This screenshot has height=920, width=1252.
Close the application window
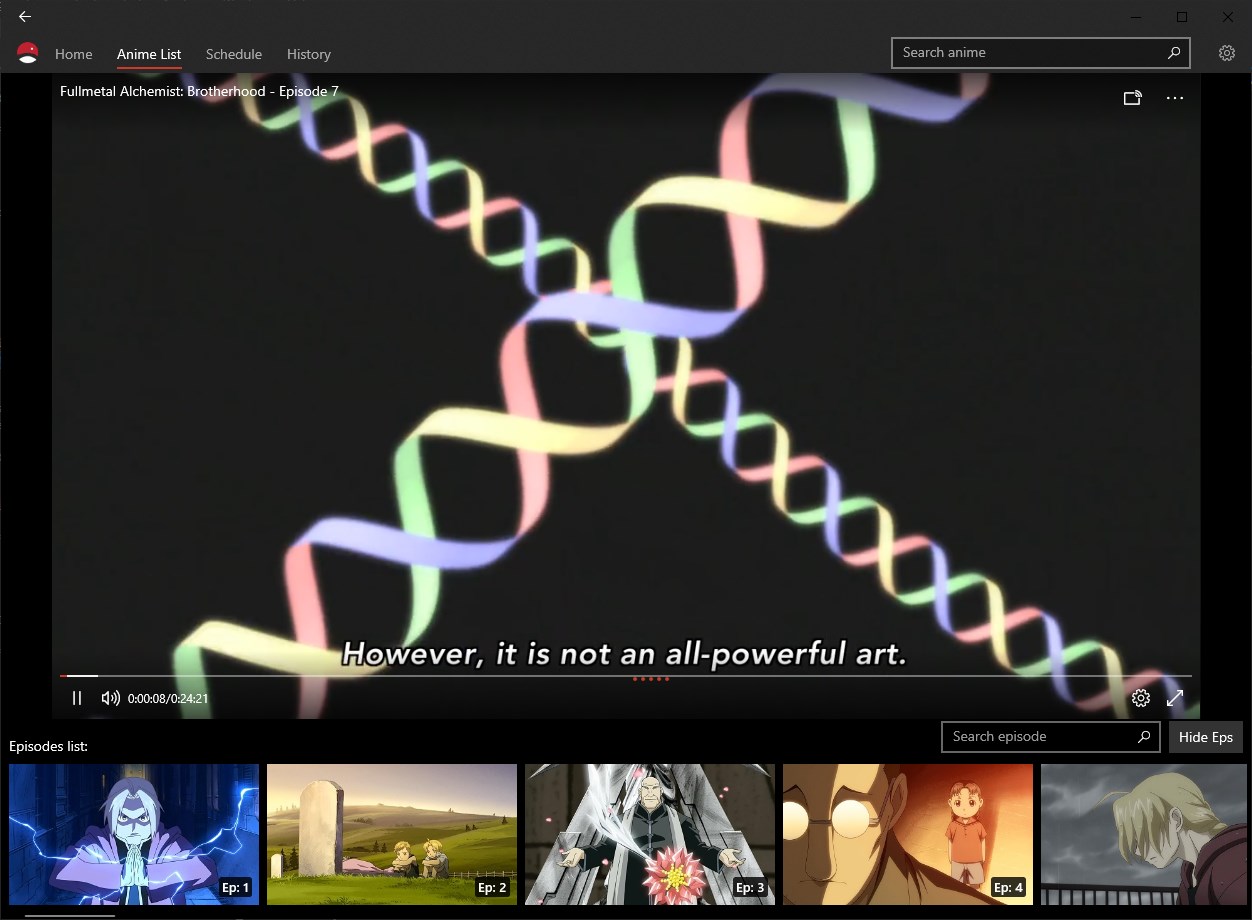coord(1228,17)
